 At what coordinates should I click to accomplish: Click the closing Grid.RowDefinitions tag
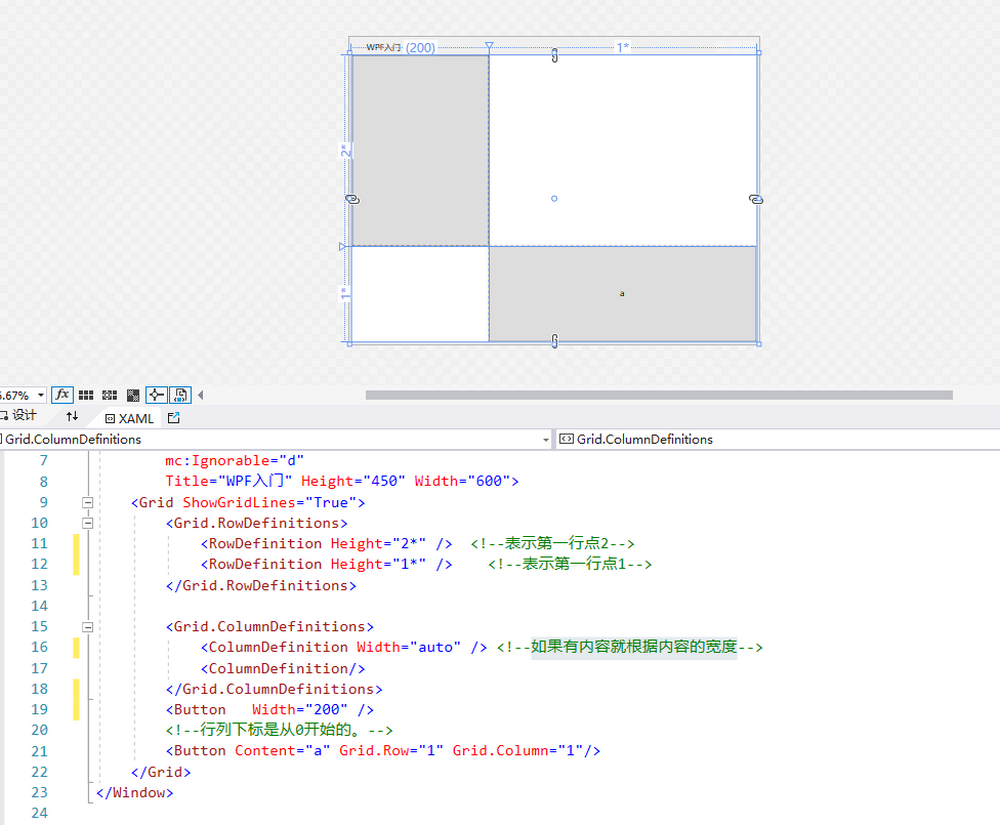(x=261, y=585)
